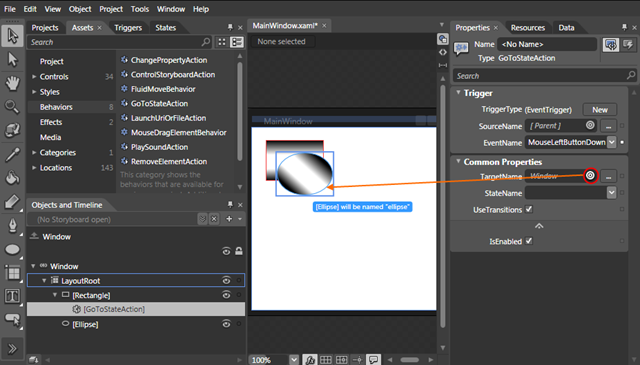Click TargetName ellipsis browse button
640x365 pixels.
tap(608, 176)
